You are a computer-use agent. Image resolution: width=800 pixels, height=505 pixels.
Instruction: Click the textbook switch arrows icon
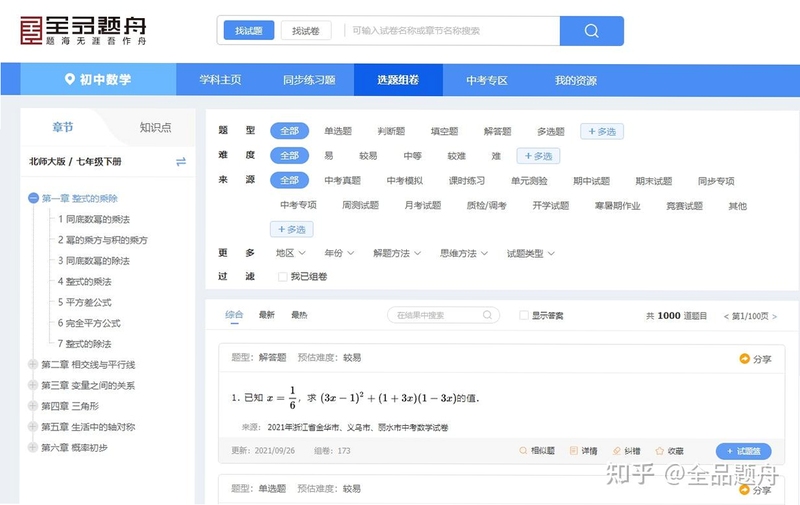click(x=181, y=162)
